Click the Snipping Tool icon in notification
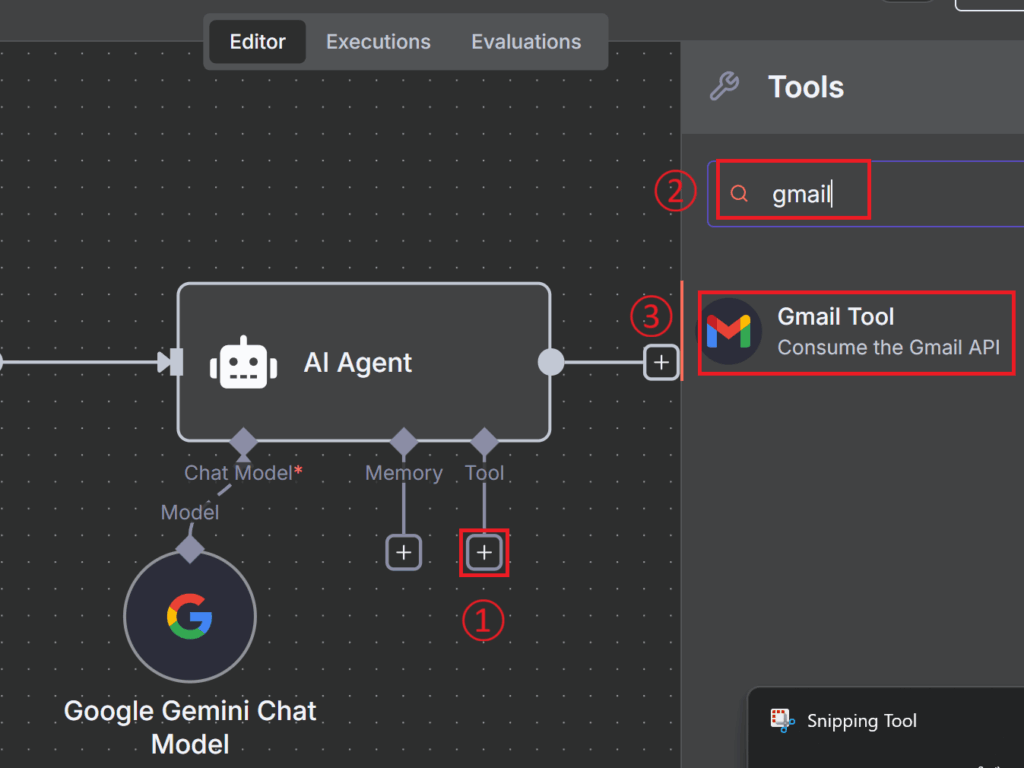 [x=781, y=720]
